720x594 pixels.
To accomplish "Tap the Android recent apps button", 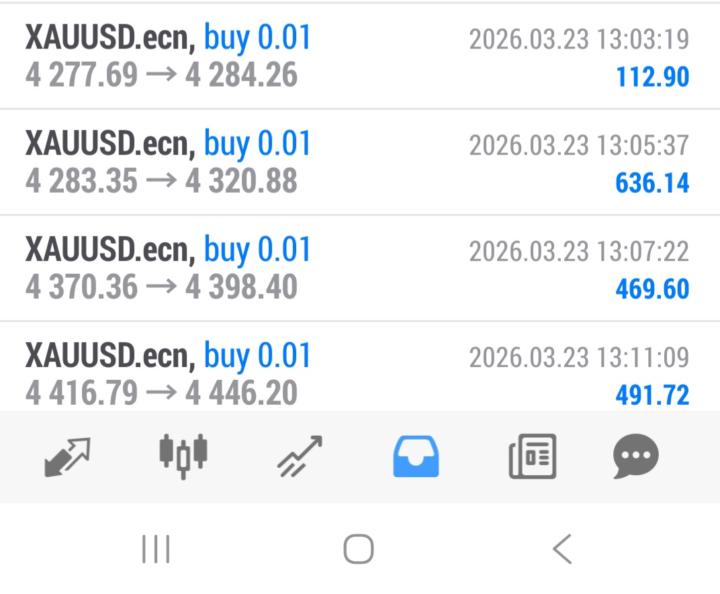I will point(156,549).
